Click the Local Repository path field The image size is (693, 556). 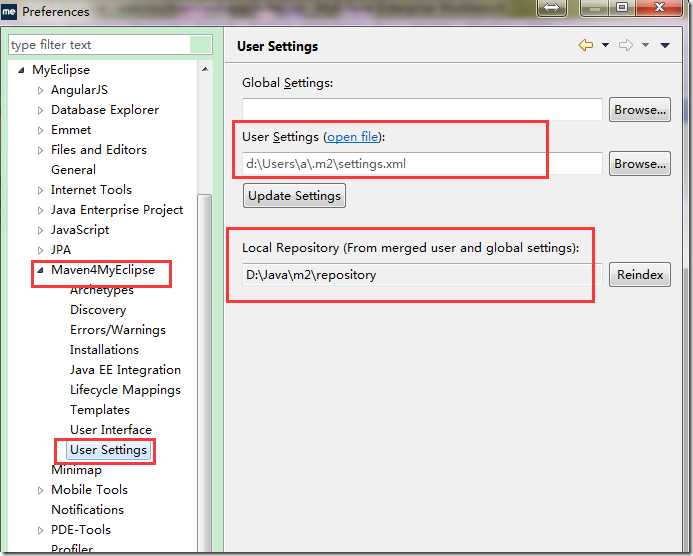[422, 274]
